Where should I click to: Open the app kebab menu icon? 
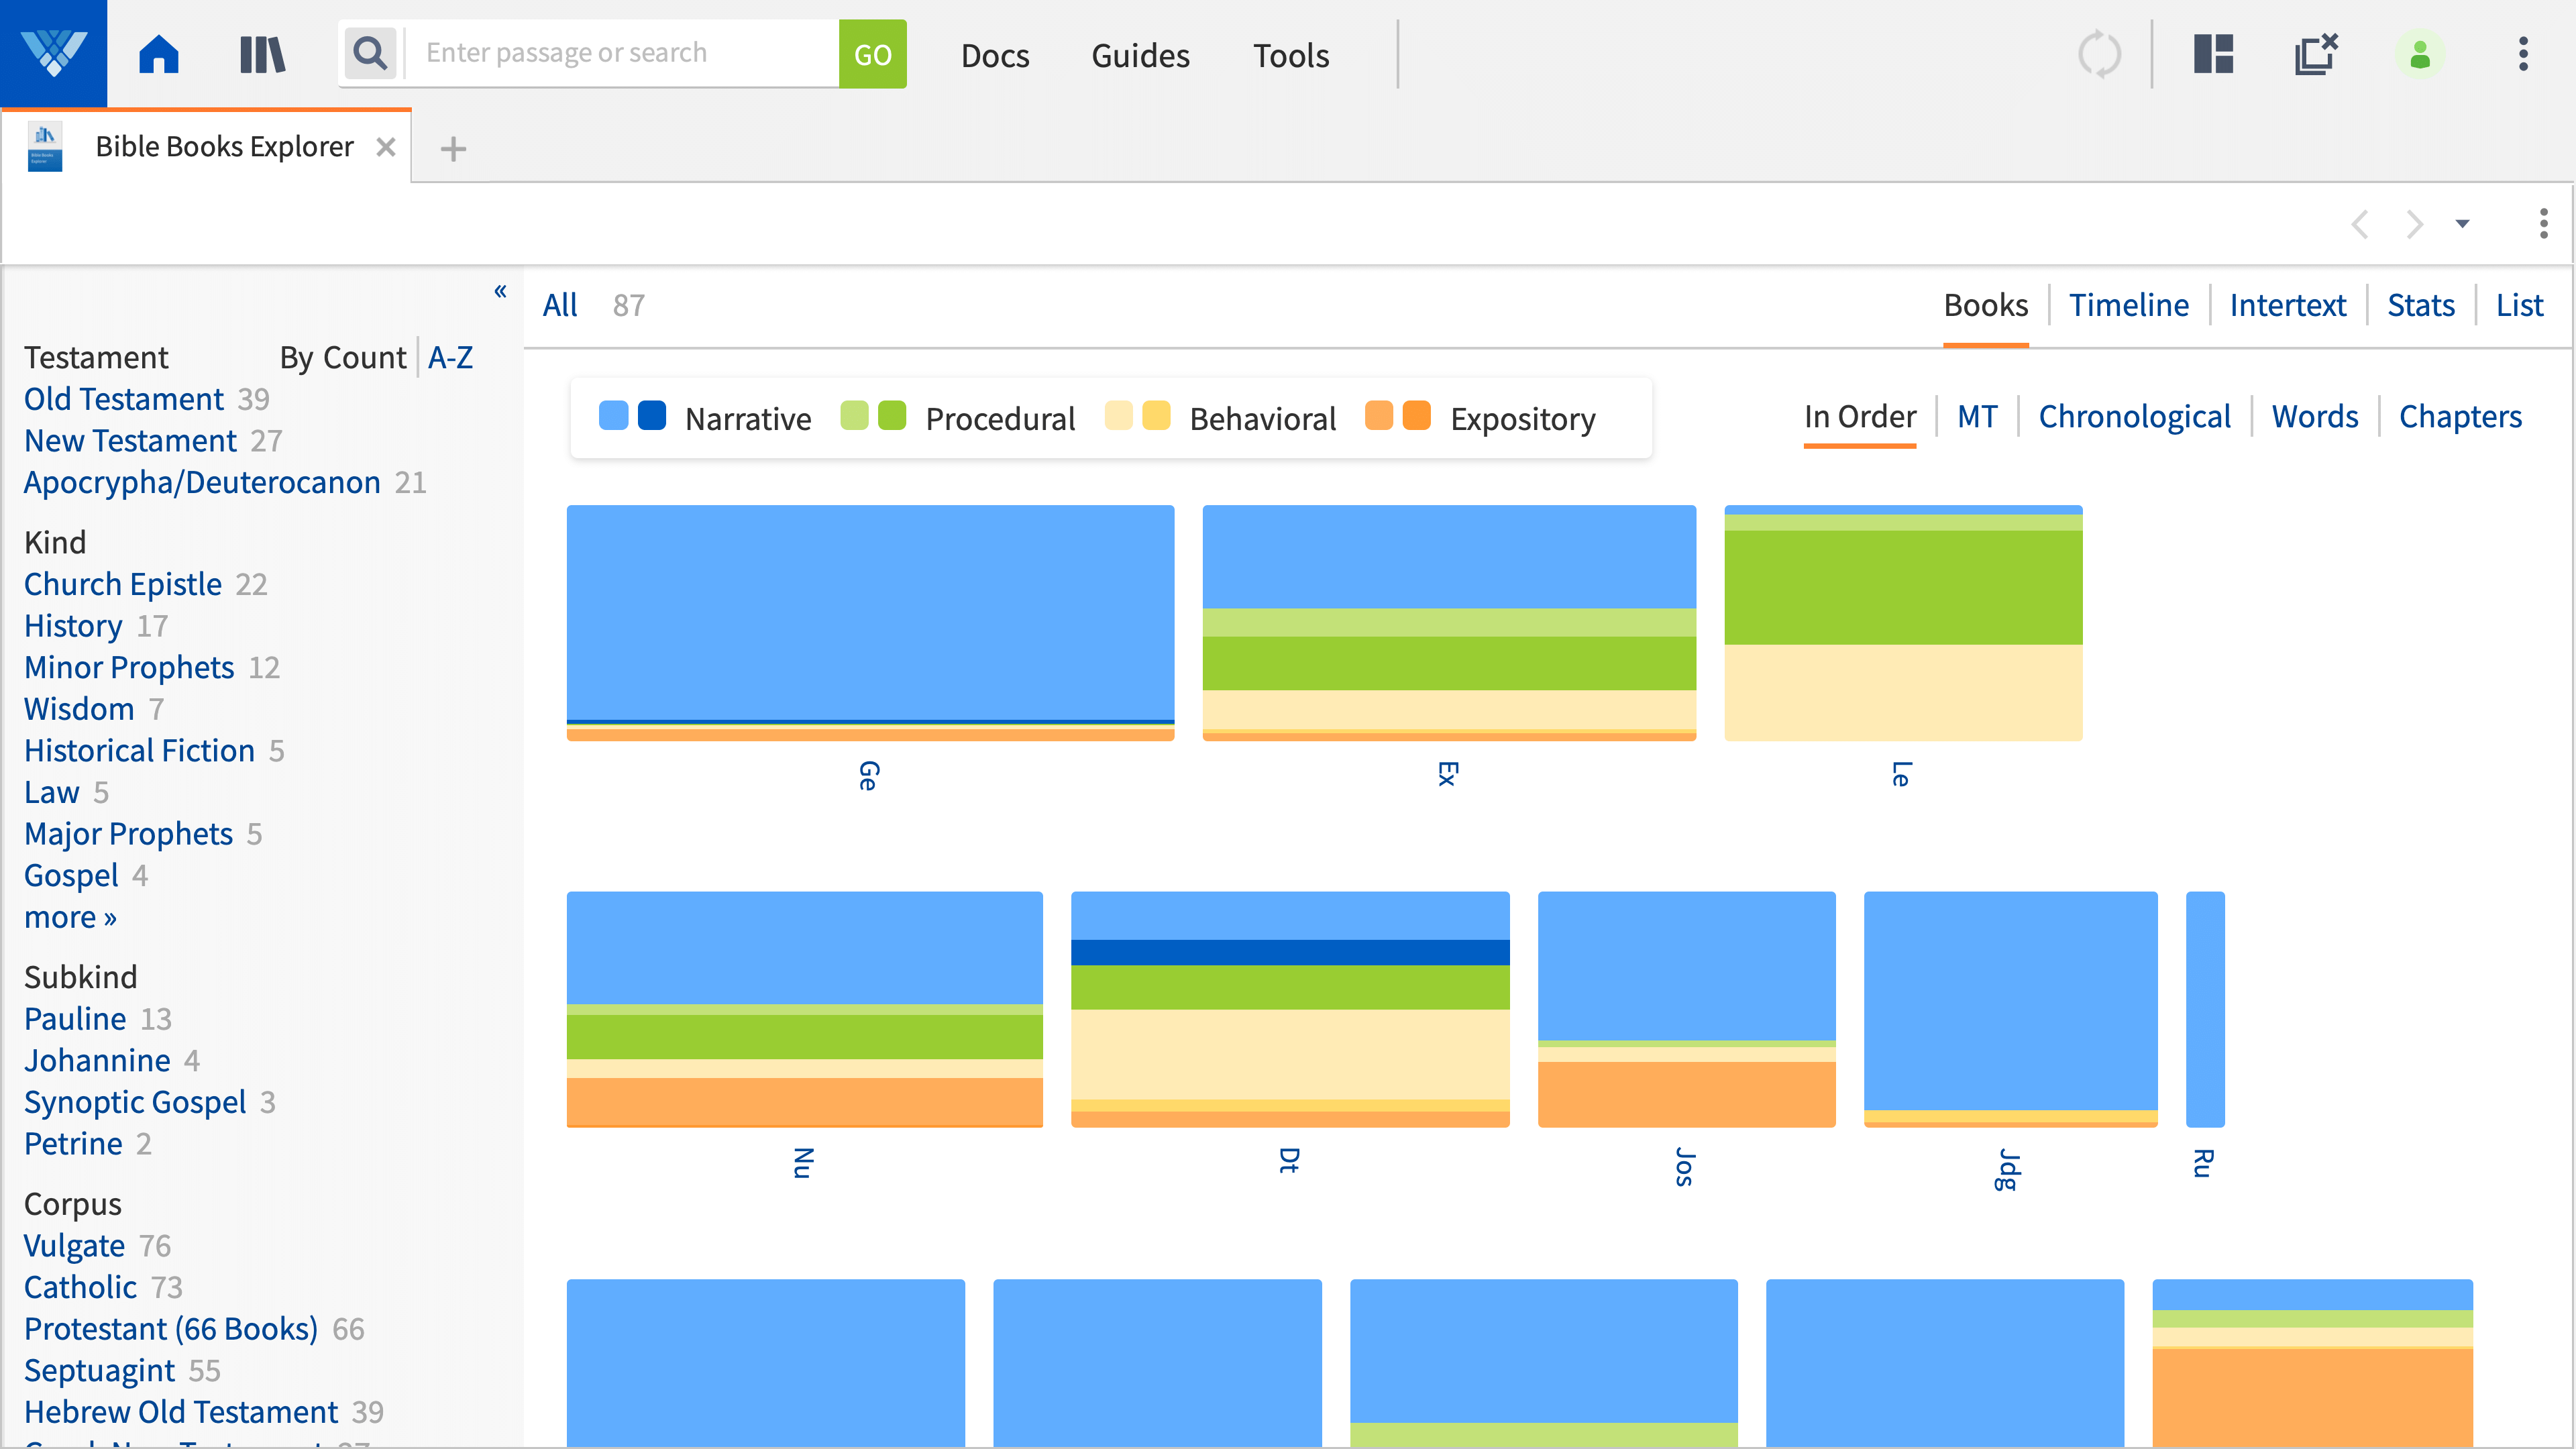click(x=2523, y=54)
